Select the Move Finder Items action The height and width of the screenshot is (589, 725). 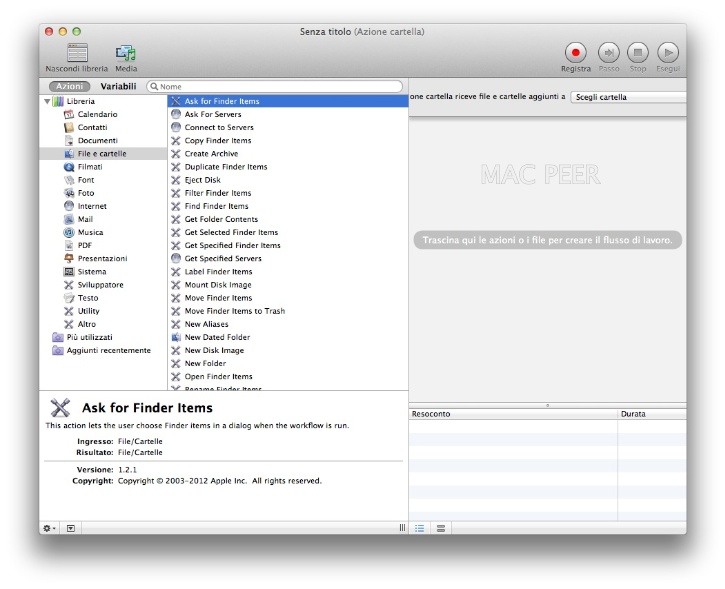coord(288,298)
